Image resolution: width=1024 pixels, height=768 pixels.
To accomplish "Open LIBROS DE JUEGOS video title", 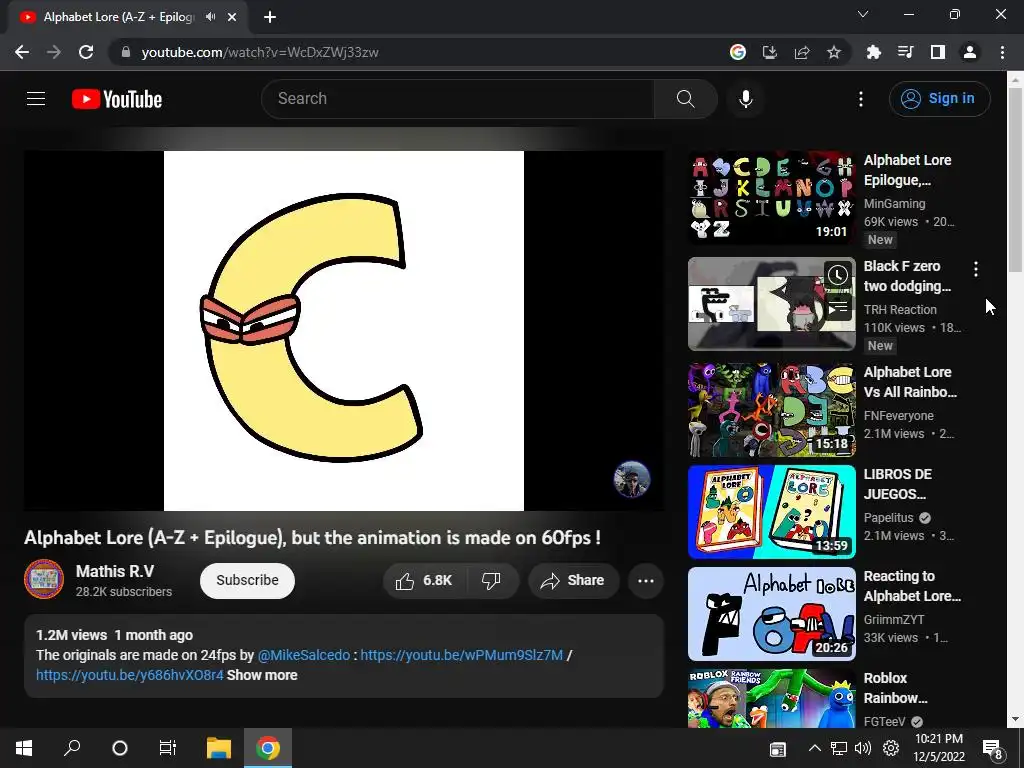I will tap(897, 484).
